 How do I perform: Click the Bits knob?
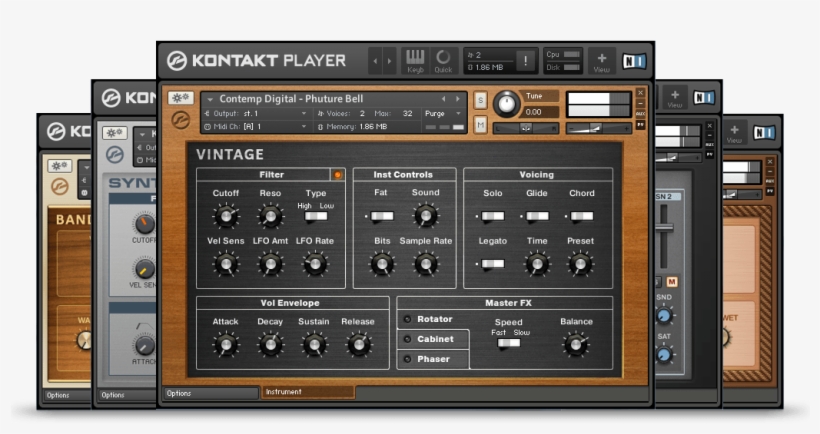[x=382, y=264]
